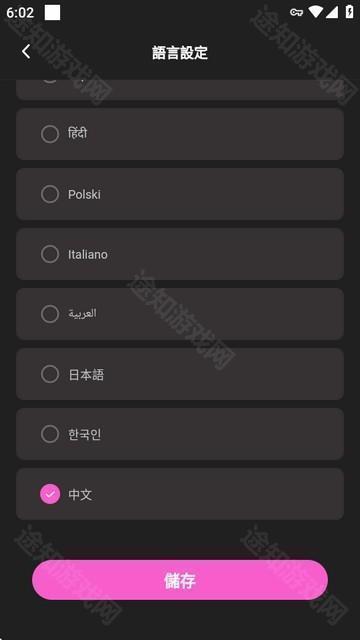Image resolution: width=360 pixels, height=640 pixels.
Task: Tap the cellular signal status icon
Action: (x=331, y=12)
